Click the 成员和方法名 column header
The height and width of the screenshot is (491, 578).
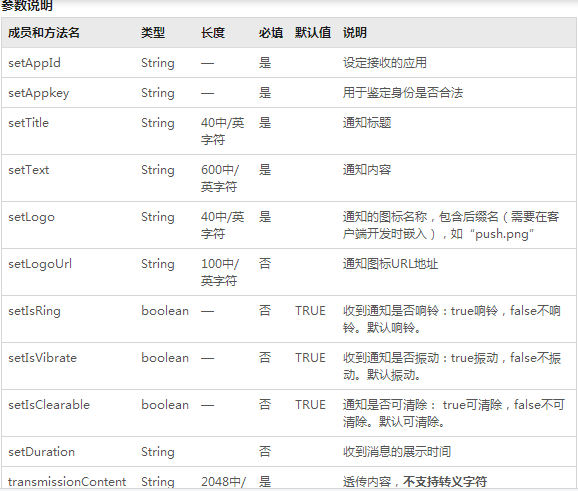(x=44, y=33)
